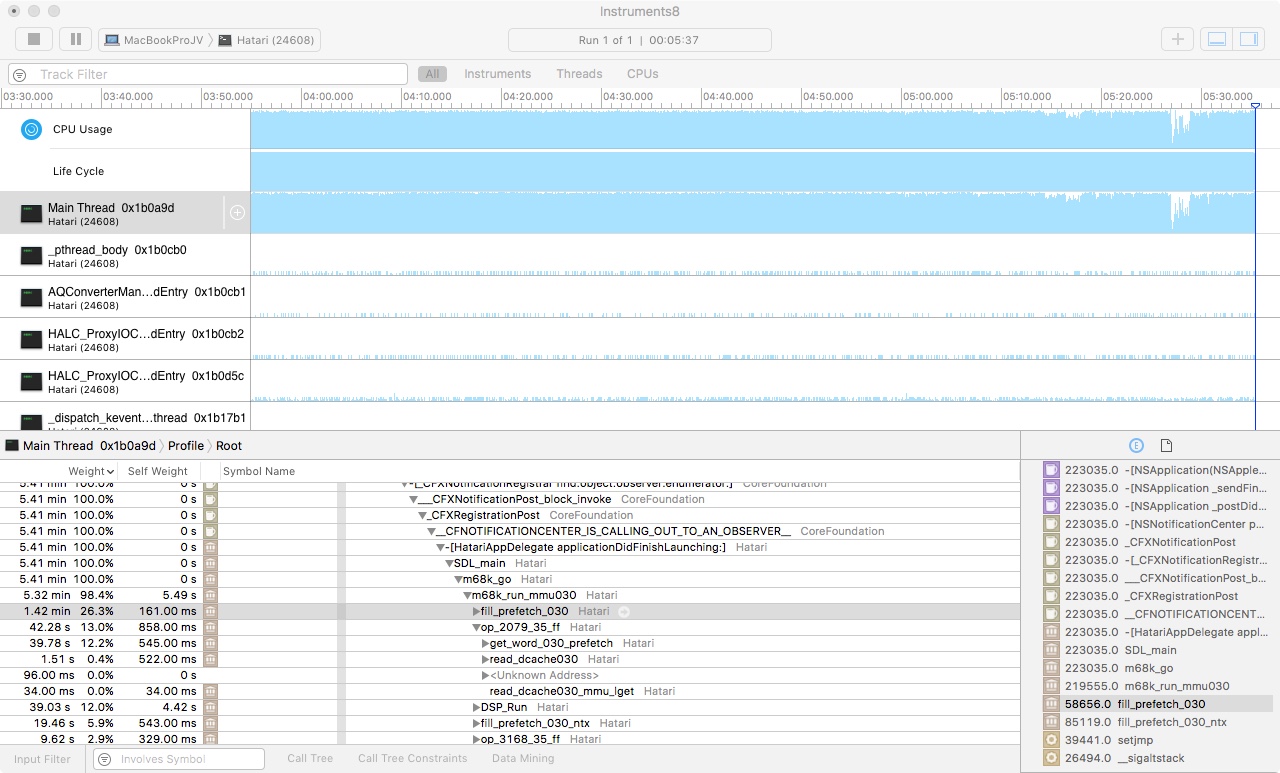1280x773 pixels.
Task: Show the document-shaped inspector tab icon
Action: coord(1166,446)
